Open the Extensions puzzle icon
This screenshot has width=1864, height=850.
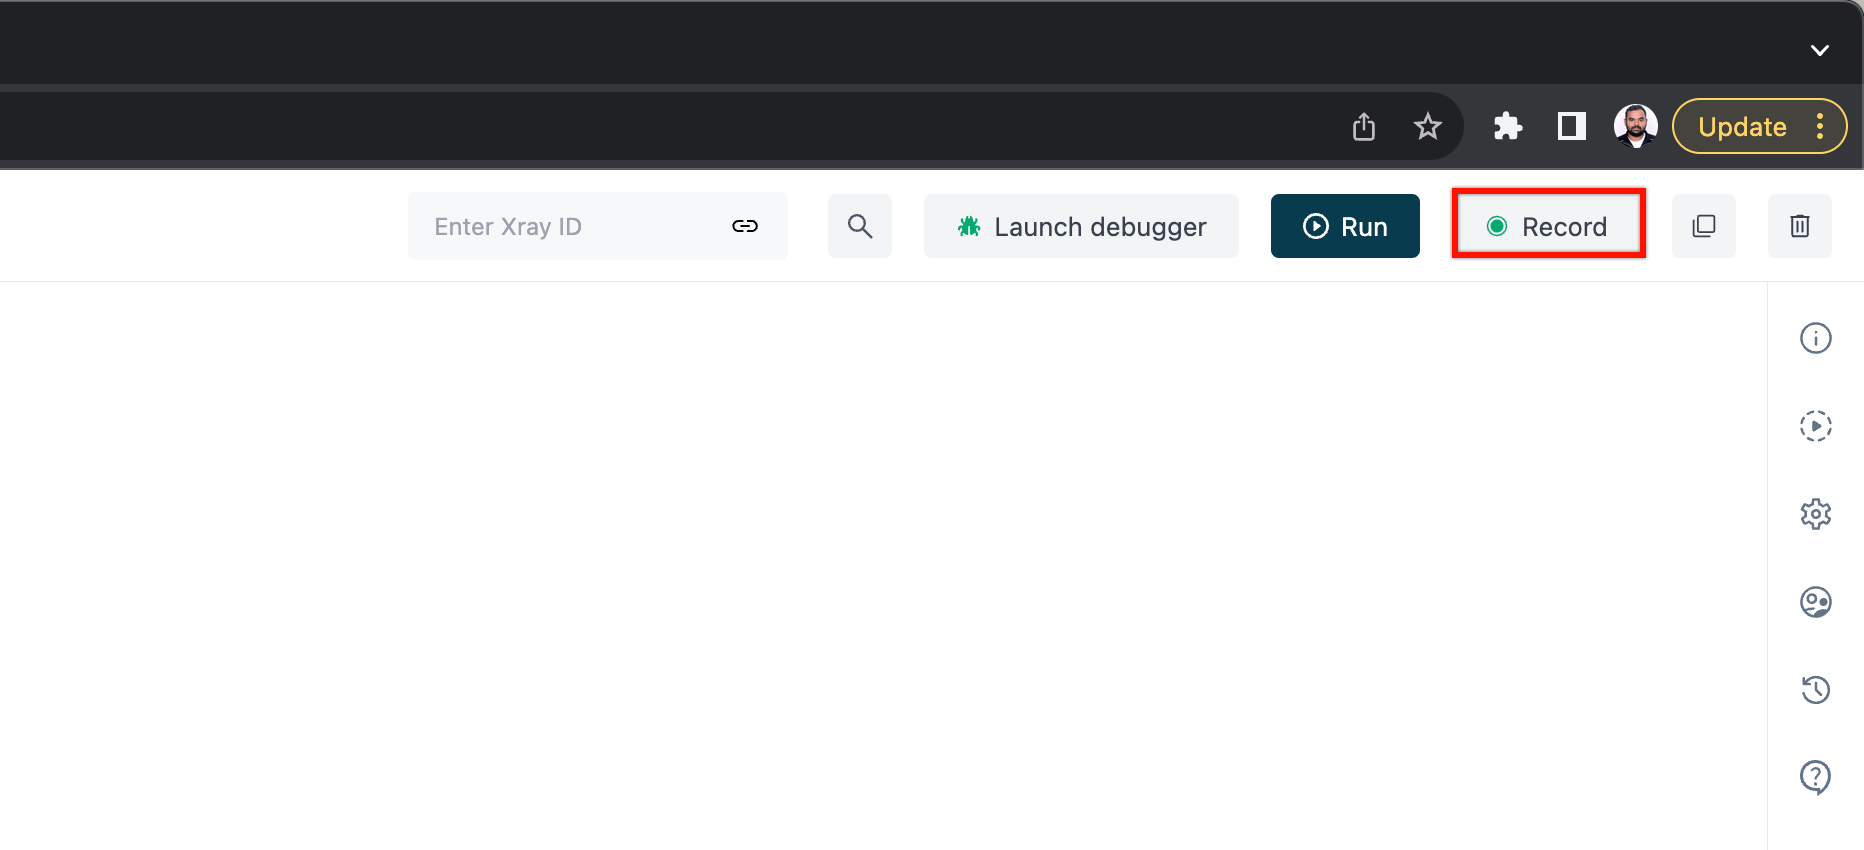[x=1508, y=126]
